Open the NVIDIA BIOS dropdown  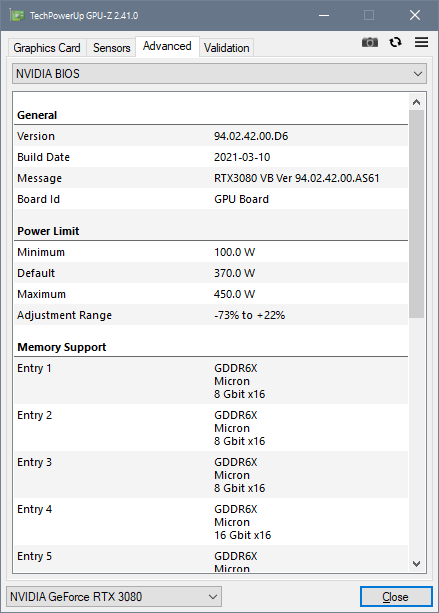219,73
